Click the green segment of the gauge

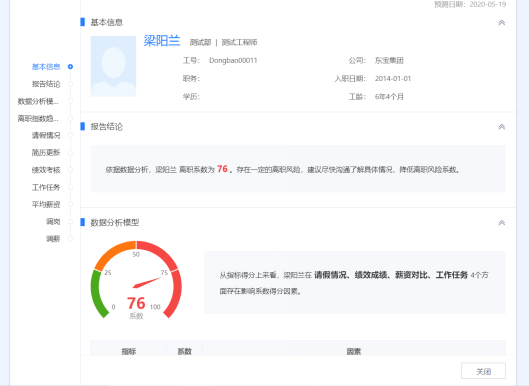coord(95,294)
